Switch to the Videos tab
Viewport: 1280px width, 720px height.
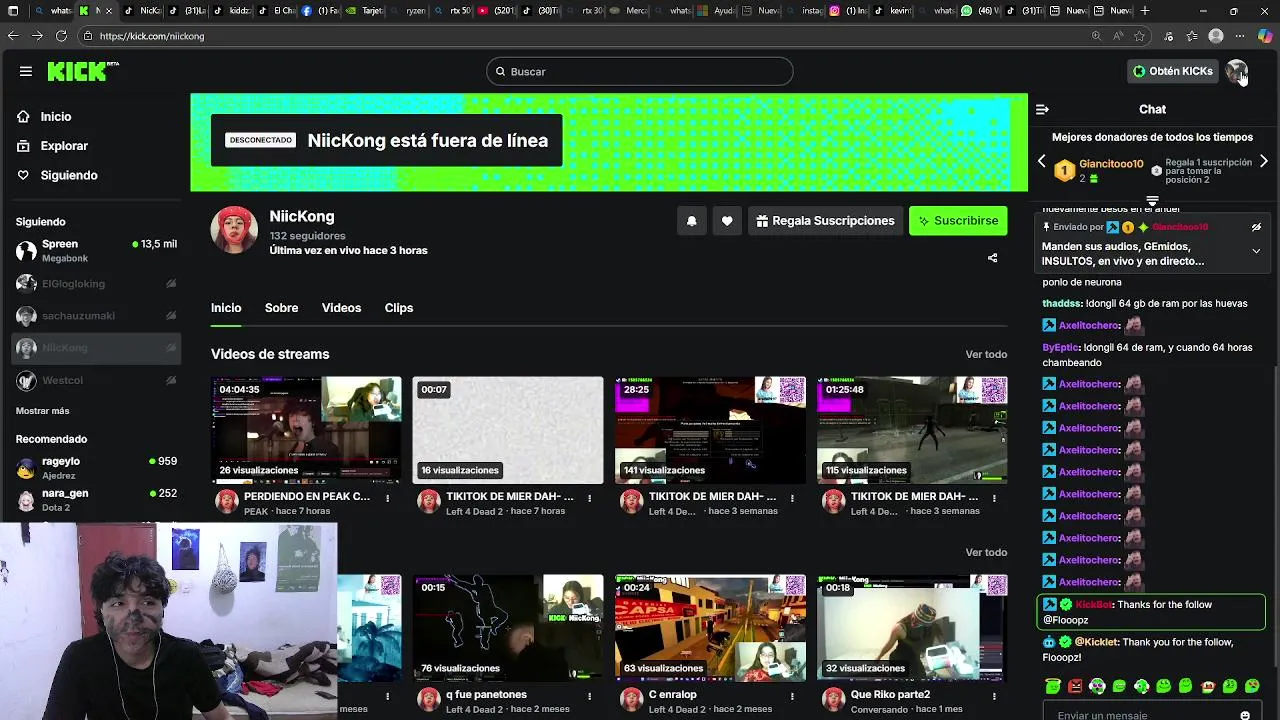(x=341, y=308)
